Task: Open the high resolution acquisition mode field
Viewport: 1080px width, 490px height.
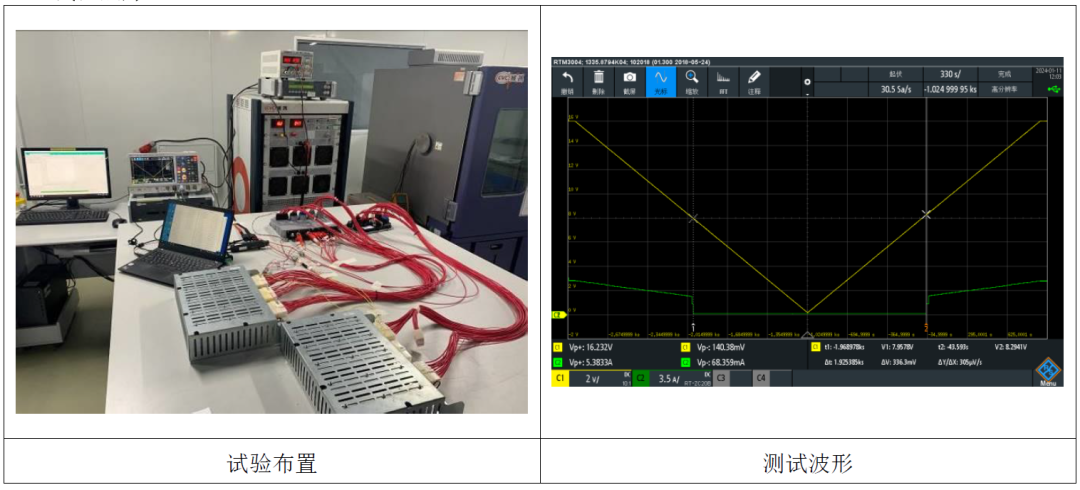Action: click(1003, 89)
